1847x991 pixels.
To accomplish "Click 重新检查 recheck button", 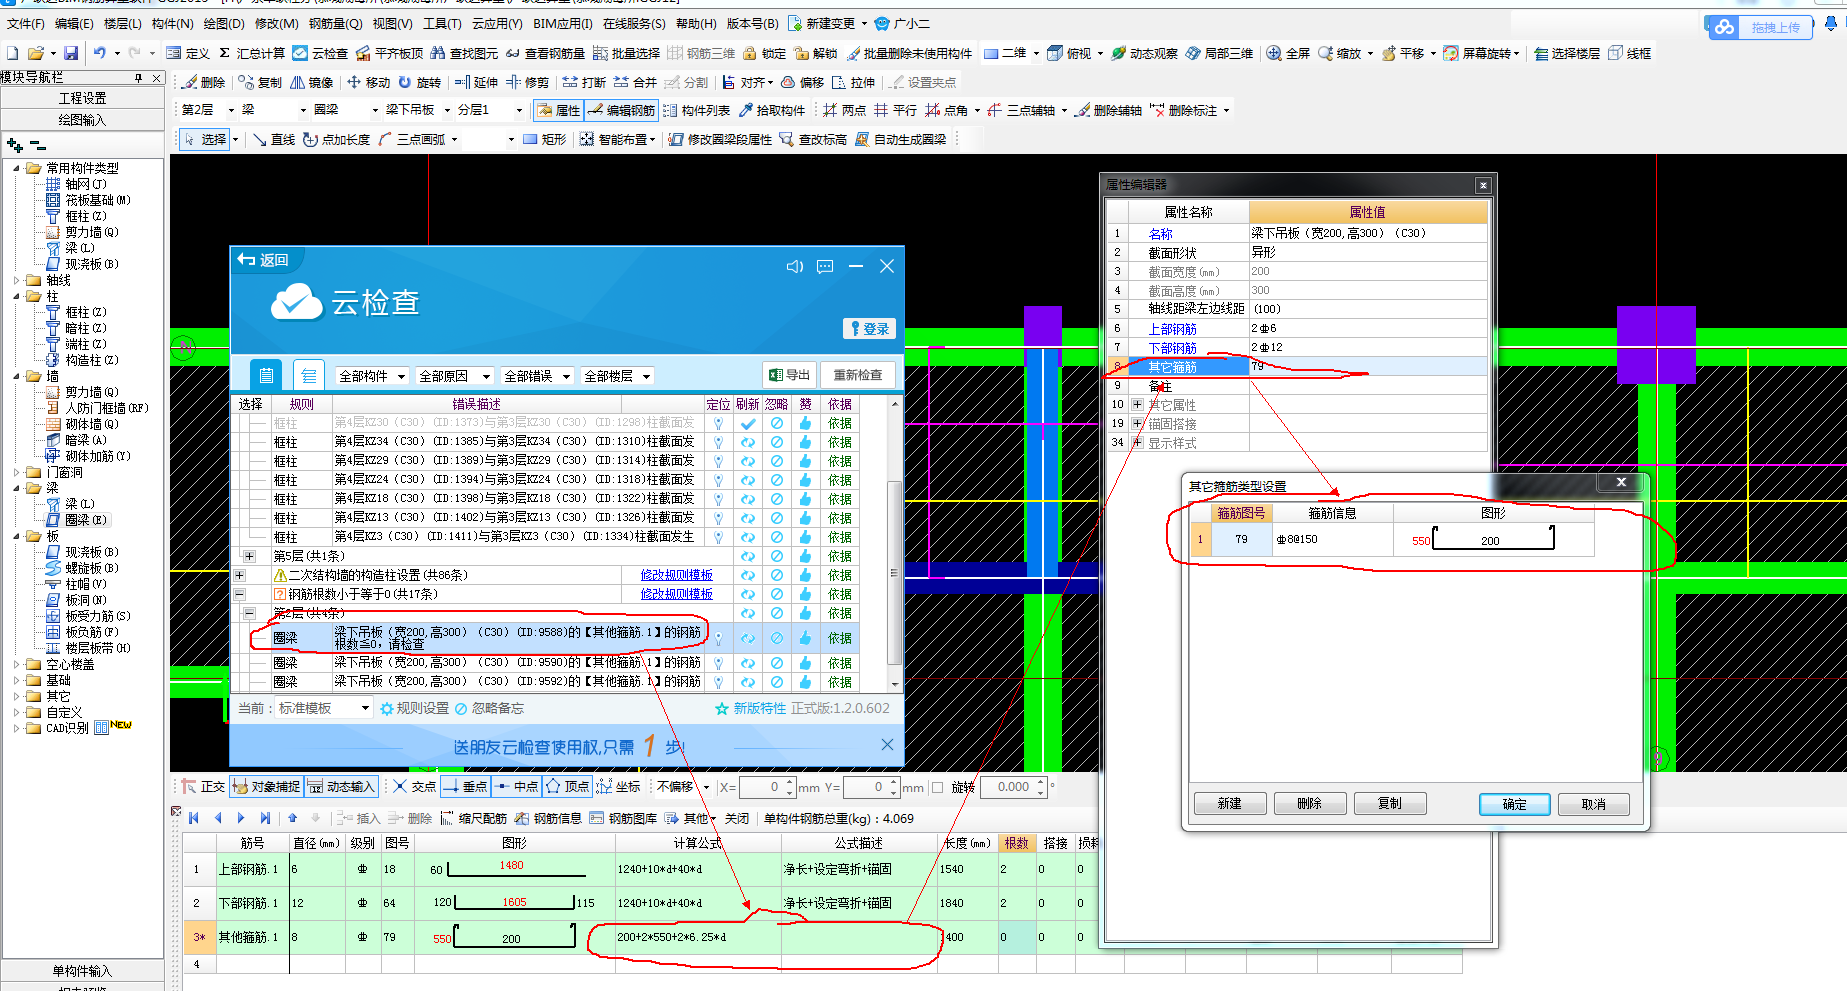I will tap(858, 375).
